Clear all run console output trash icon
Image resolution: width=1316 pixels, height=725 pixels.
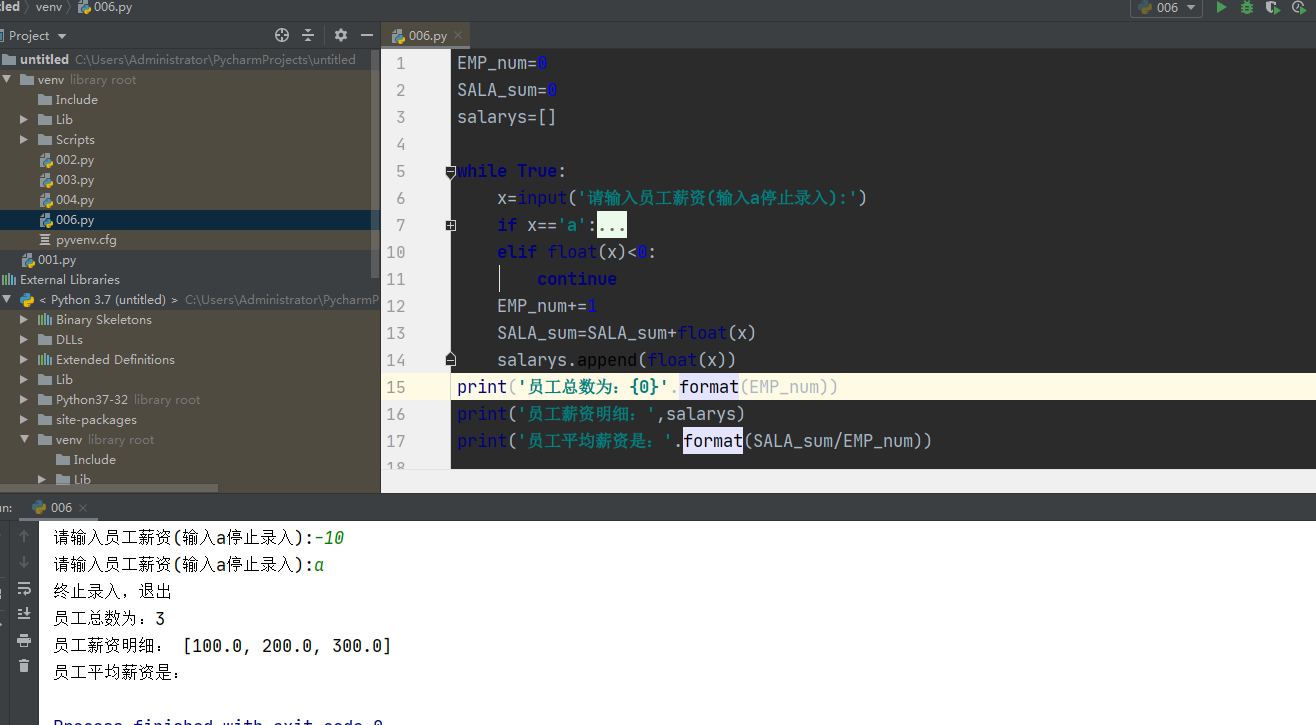(24, 666)
